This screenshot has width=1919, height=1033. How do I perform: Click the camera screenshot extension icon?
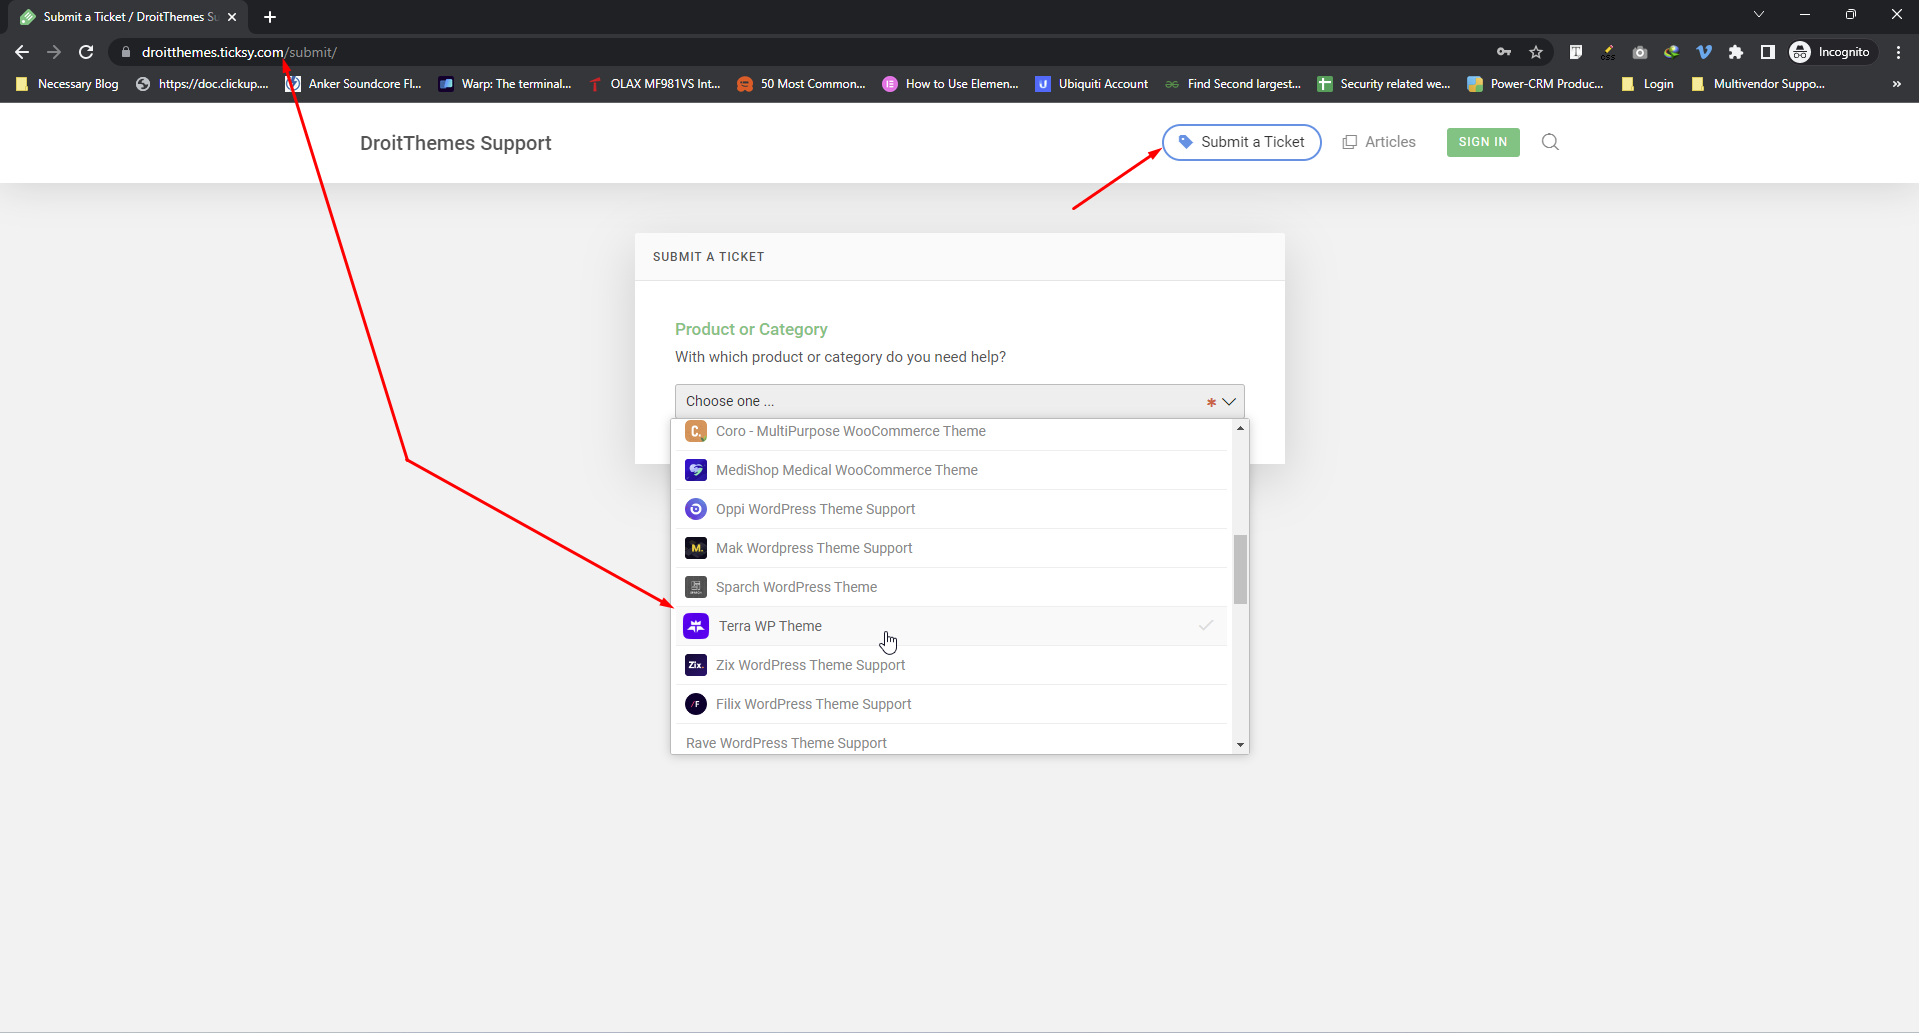point(1639,52)
